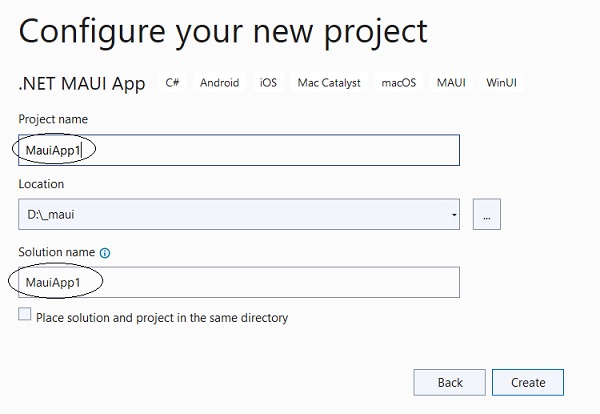600x414 pixels.
Task: Focus the Project name text field
Action: pyautogui.click(x=239, y=150)
